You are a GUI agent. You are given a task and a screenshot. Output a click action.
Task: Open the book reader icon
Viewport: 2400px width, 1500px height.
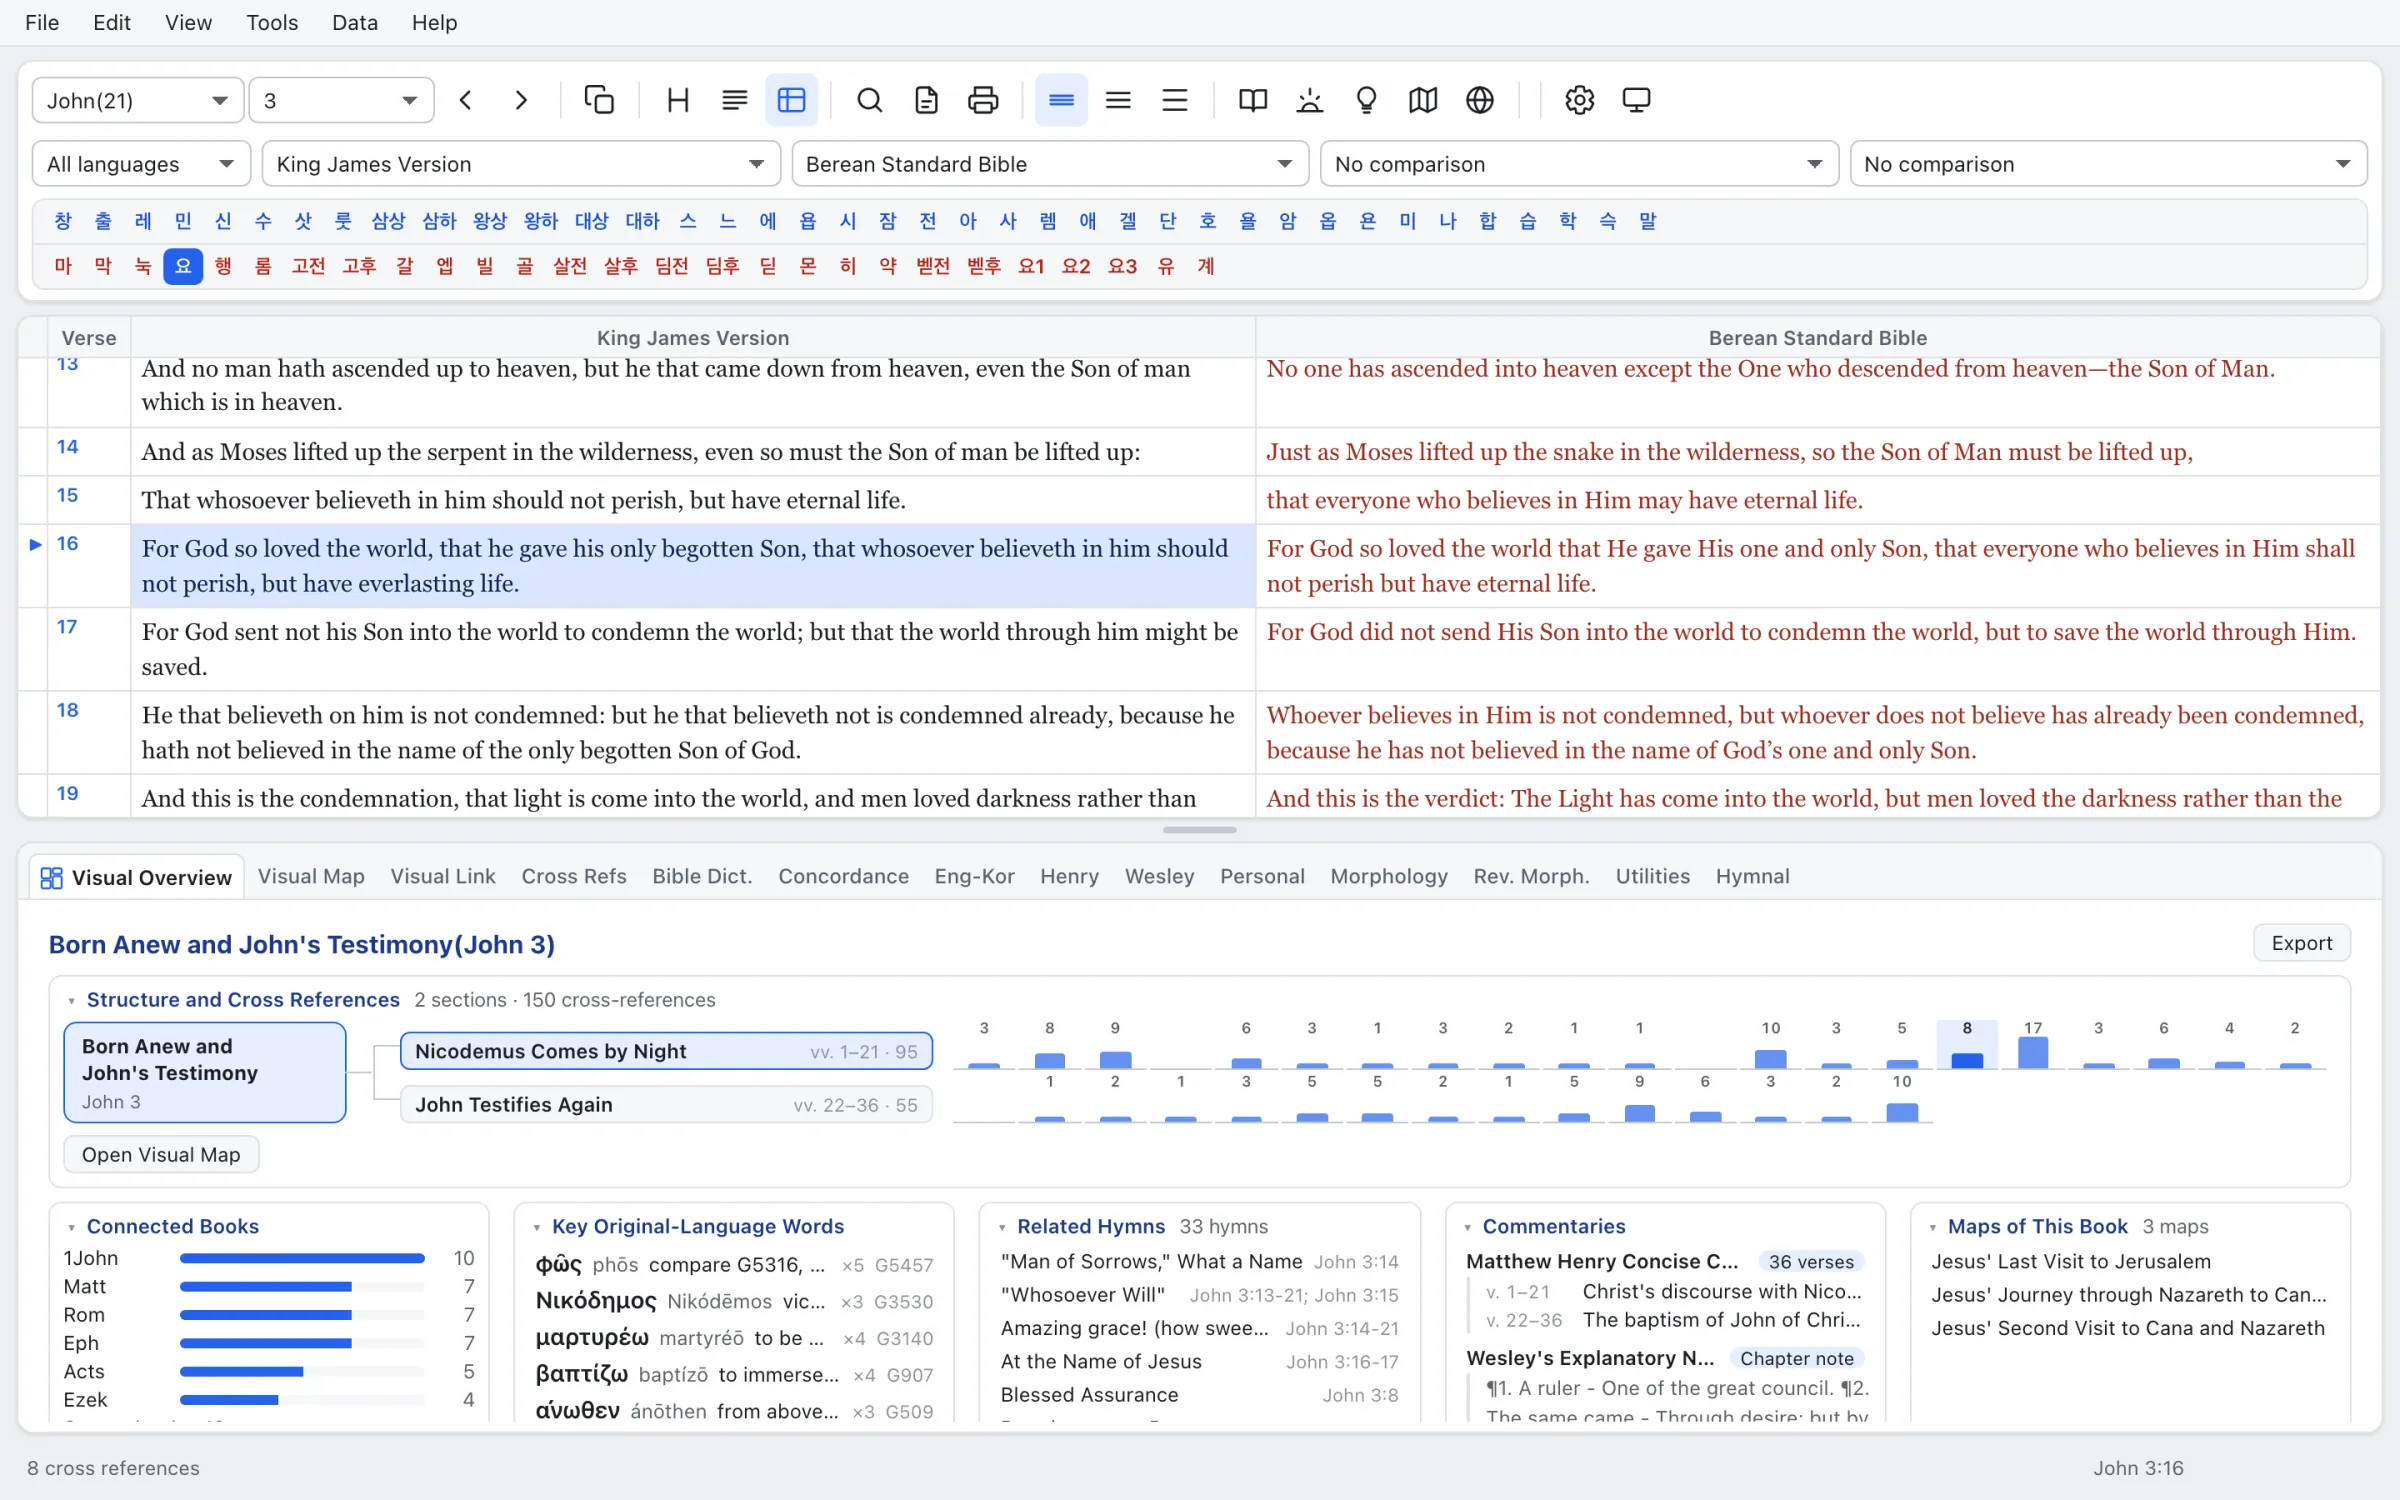(1253, 100)
